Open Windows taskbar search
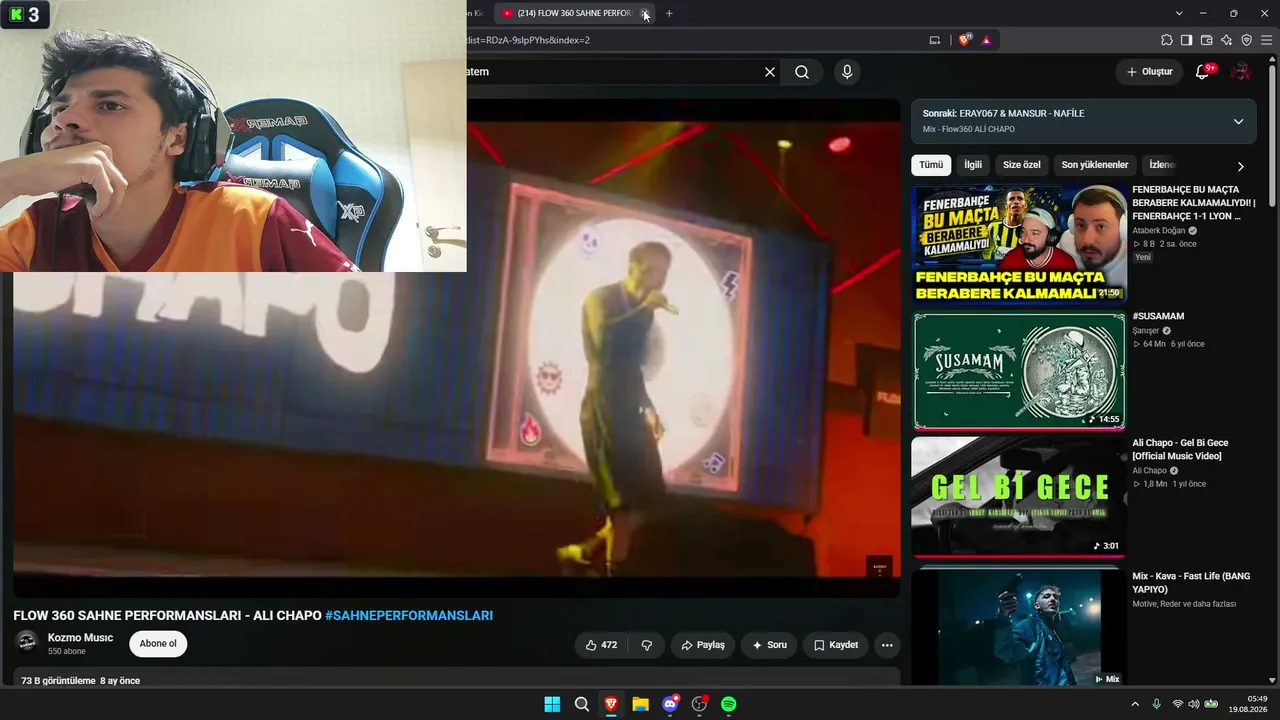1280x720 pixels. tap(582, 704)
